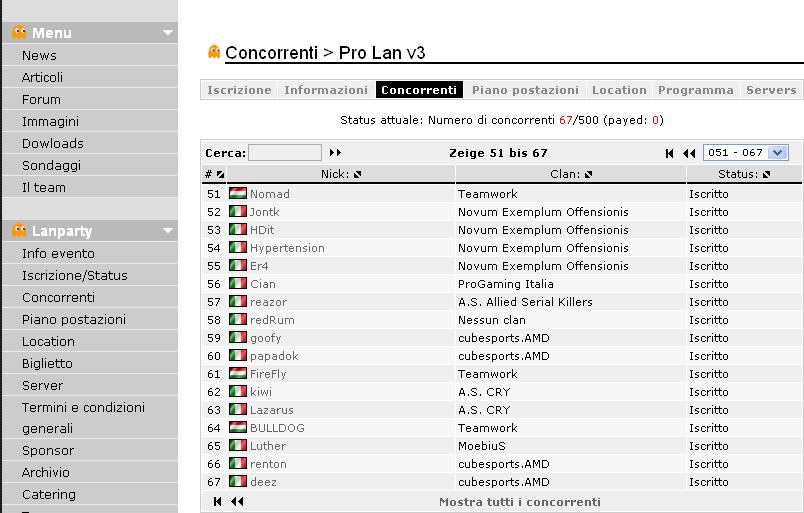Collapse the Lanparty sidebar section
Viewport: 804px width, 513px height.
click(x=168, y=231)
